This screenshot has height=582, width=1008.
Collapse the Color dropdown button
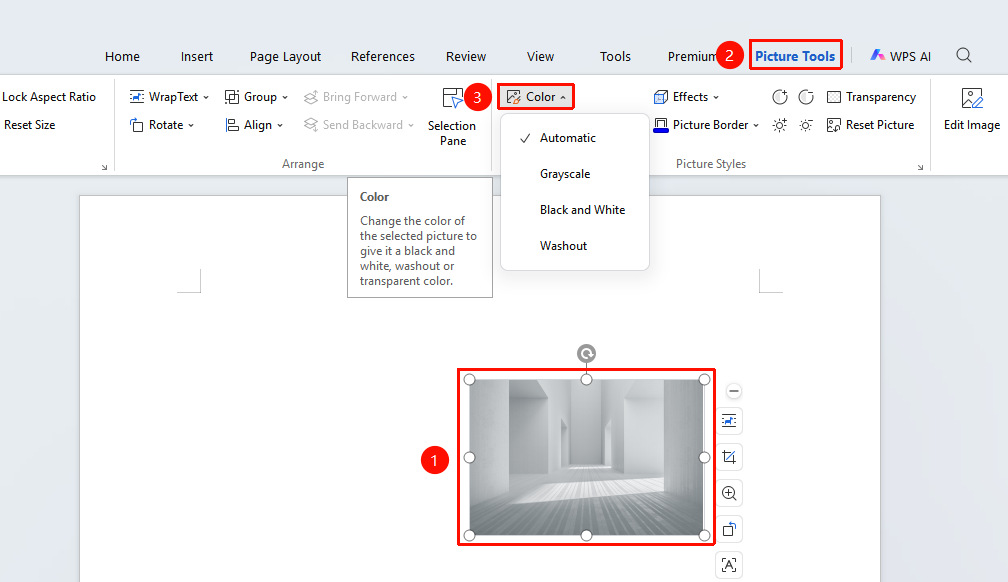[536, 97]
